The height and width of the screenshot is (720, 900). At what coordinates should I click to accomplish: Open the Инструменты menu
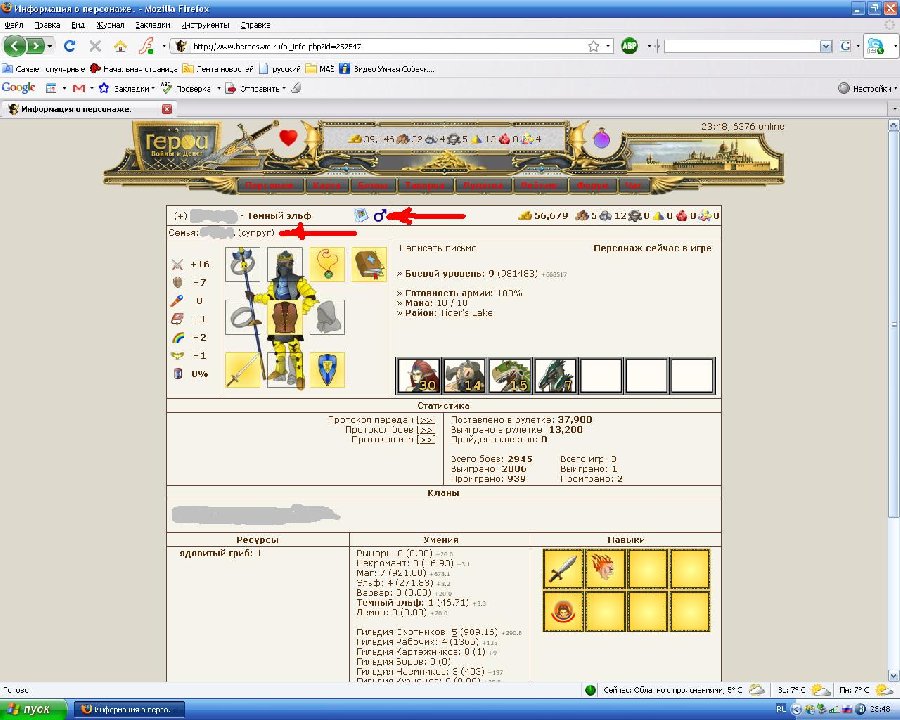205,25
